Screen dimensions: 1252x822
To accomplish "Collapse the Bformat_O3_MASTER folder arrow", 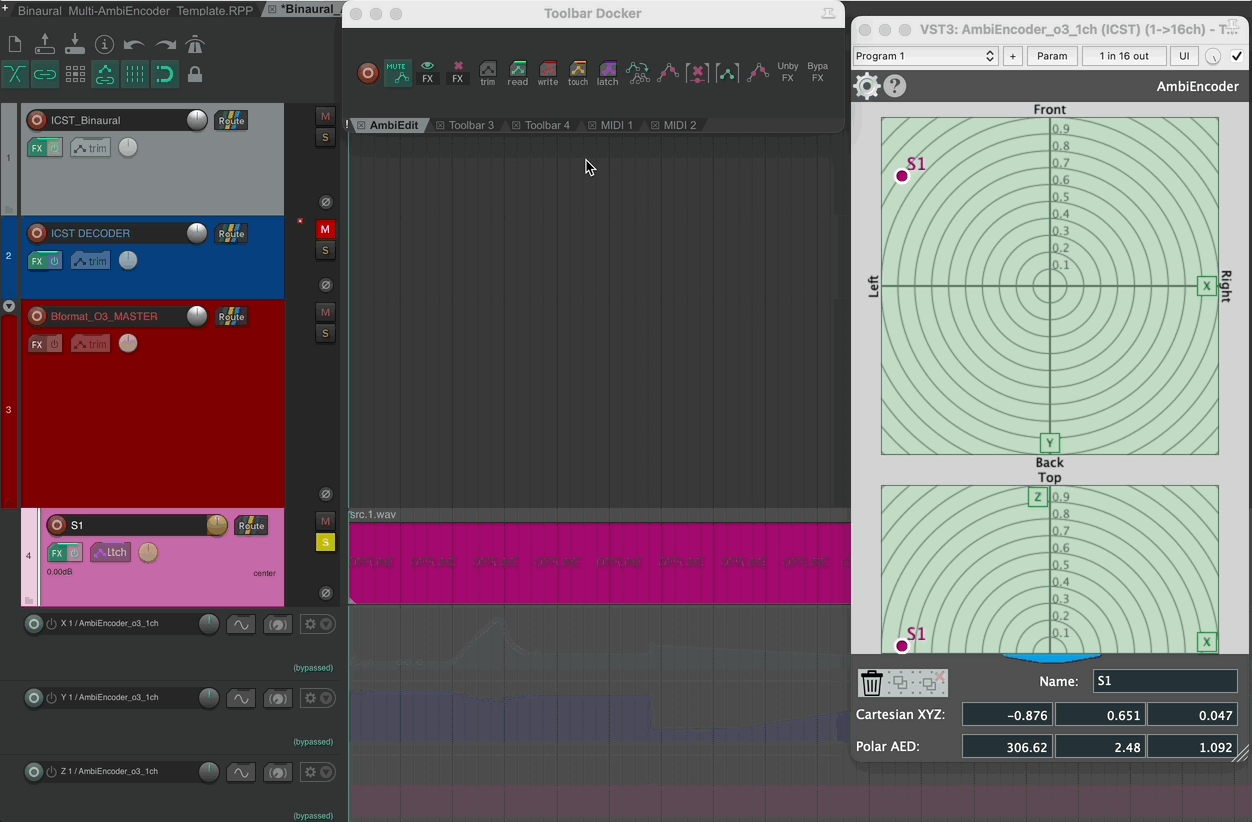I will (x=9, y=306).
